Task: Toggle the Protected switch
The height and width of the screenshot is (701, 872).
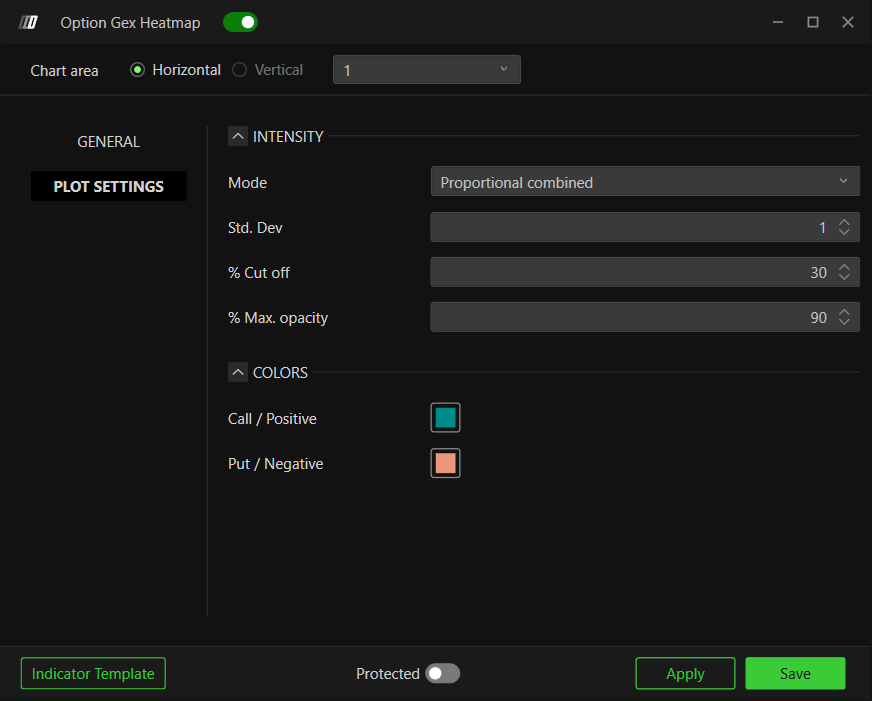Action: (x=443, y=673)
